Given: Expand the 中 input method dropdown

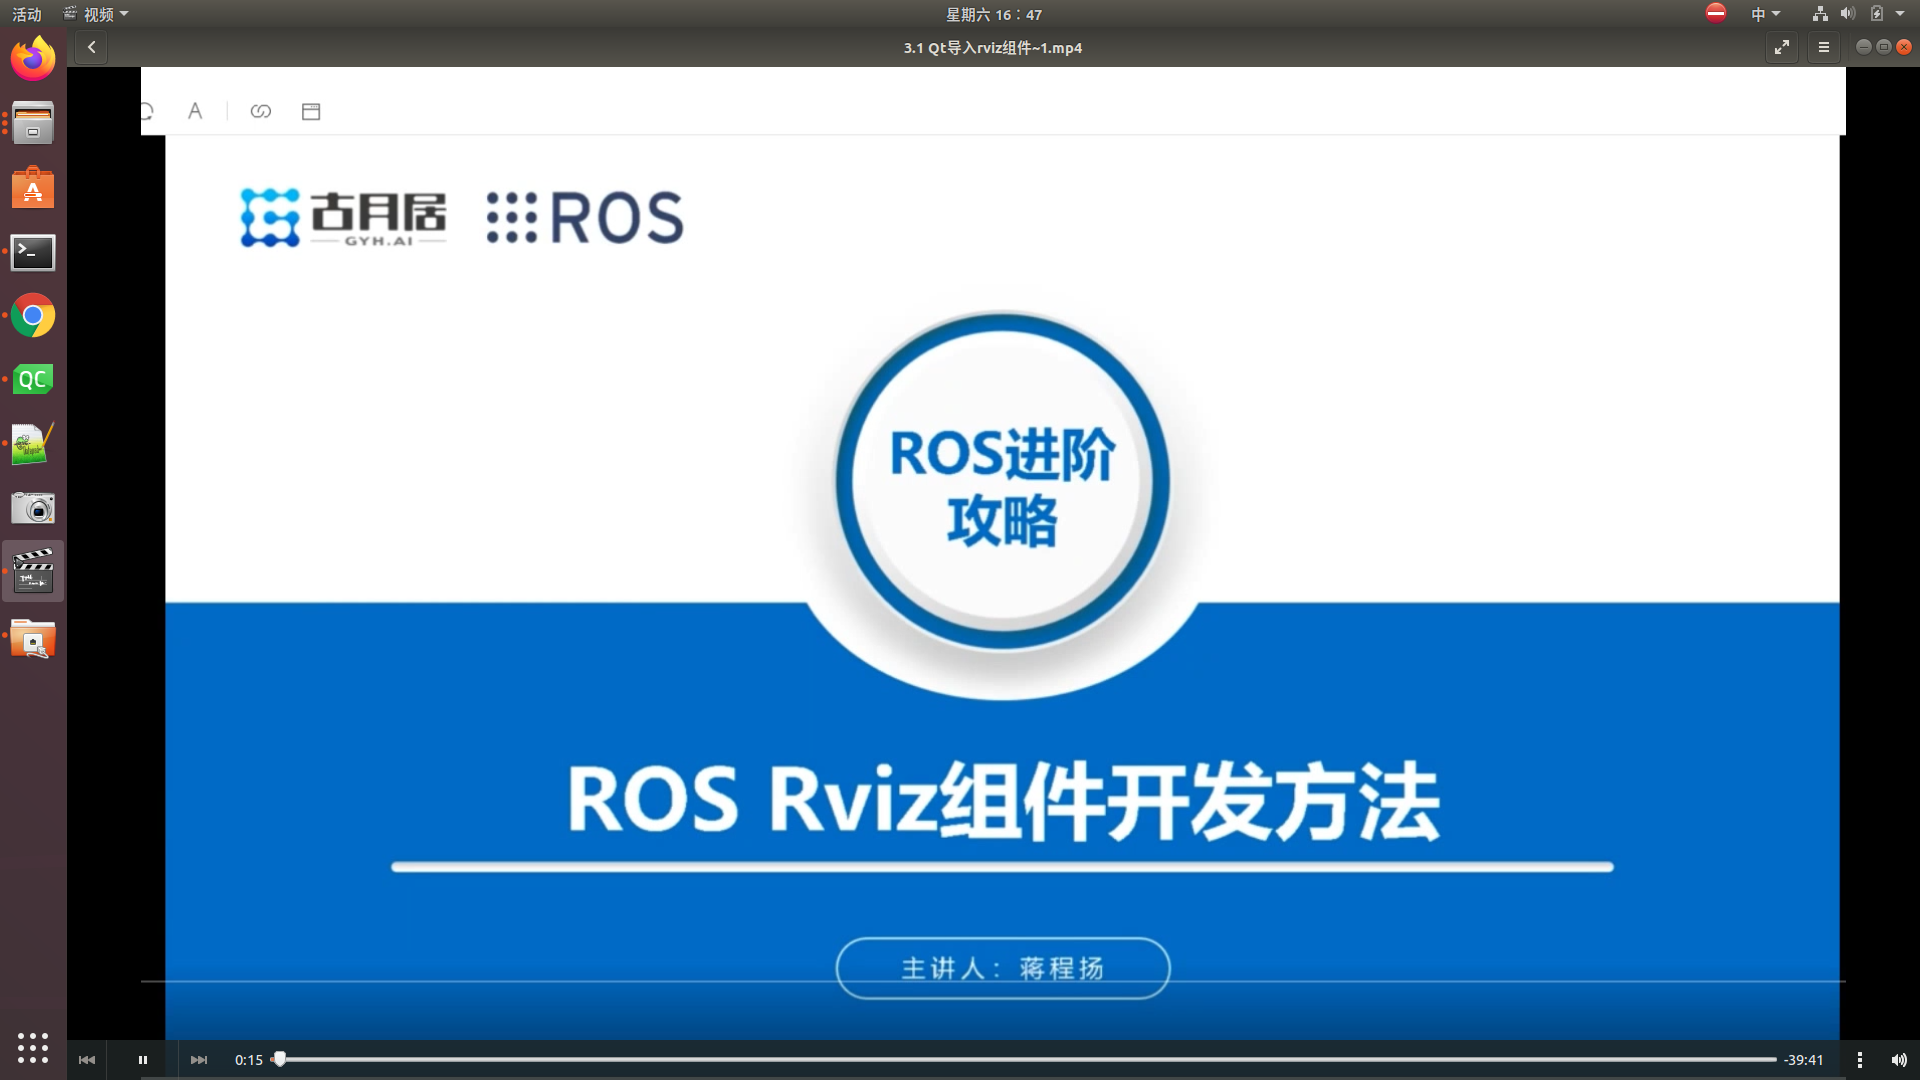Looking at the screenshot, I should point(1765,14).
